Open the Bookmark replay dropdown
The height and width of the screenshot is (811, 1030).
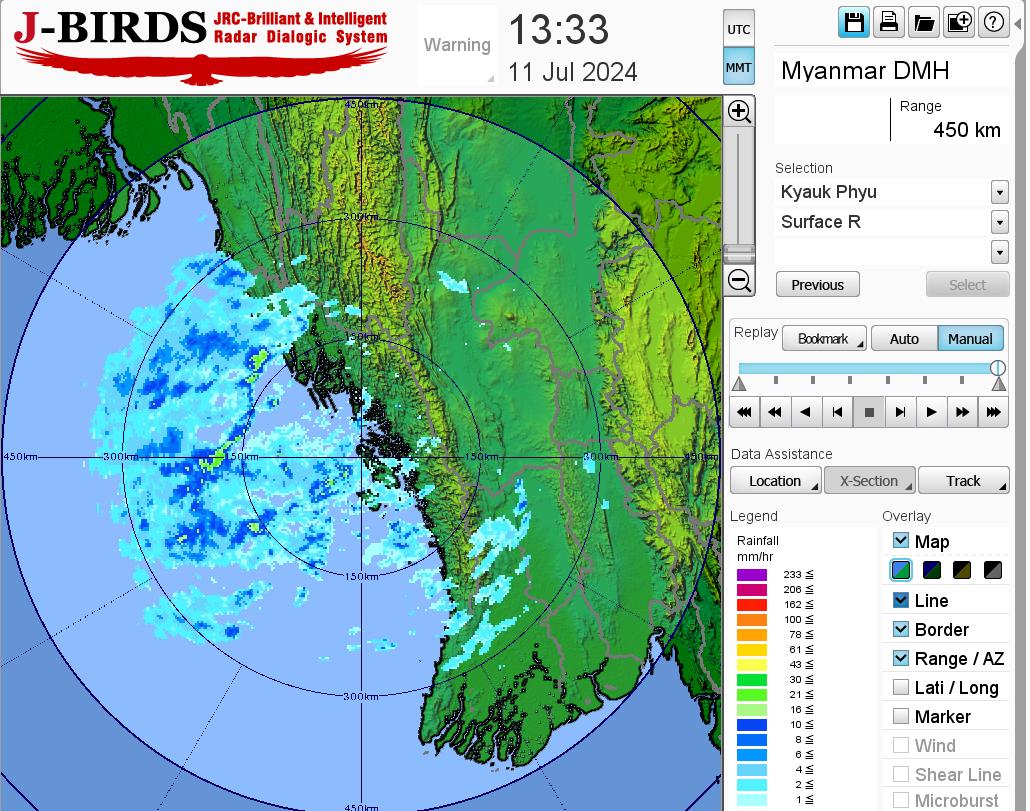824,339
